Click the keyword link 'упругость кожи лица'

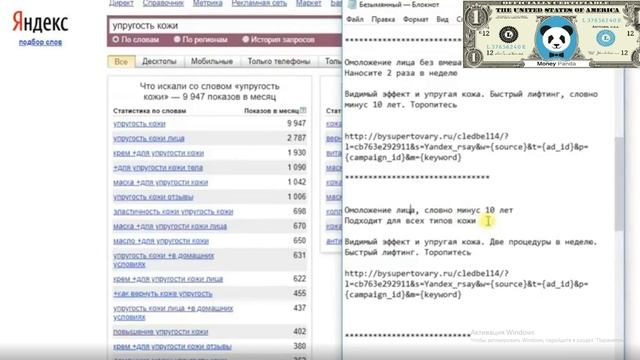pos(149,138)
